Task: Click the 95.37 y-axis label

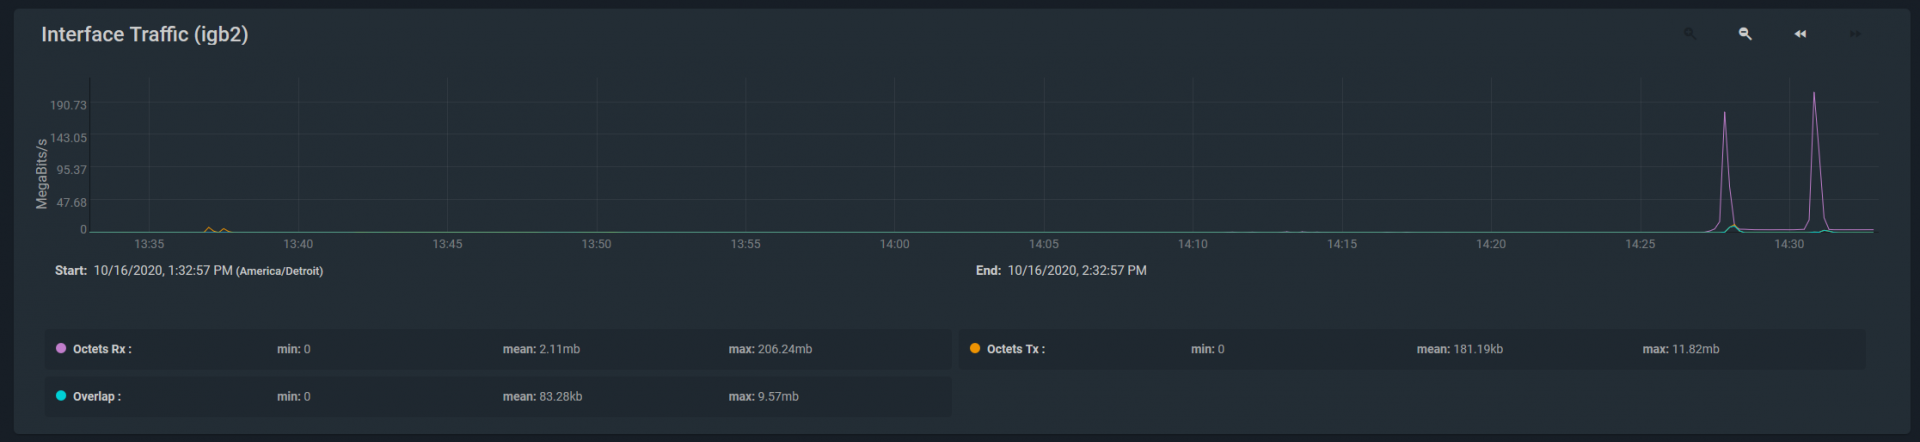Action: (71, 170)
